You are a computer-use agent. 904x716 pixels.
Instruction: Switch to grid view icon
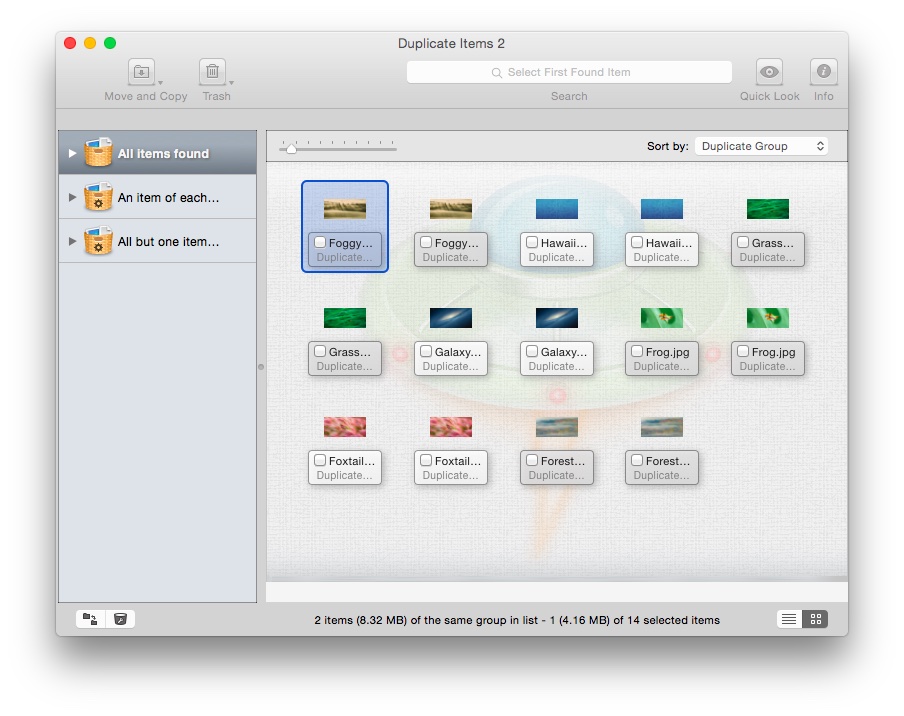point(815,619)
